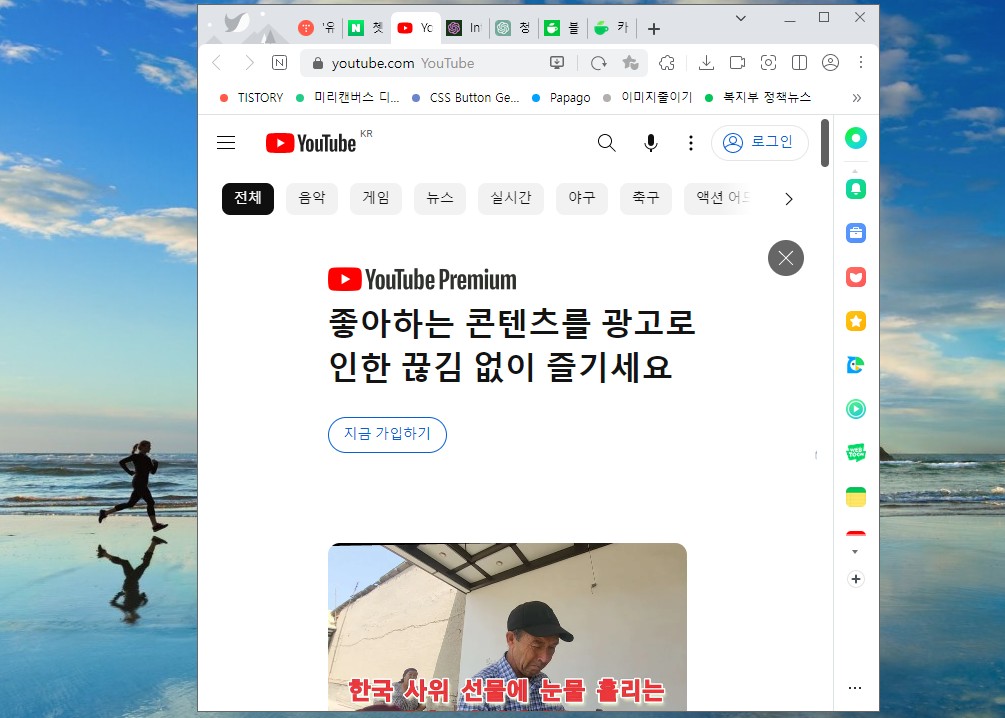Select the 전체 category chip
Viewport: 1005px width, 718px height.
[247, 198]
